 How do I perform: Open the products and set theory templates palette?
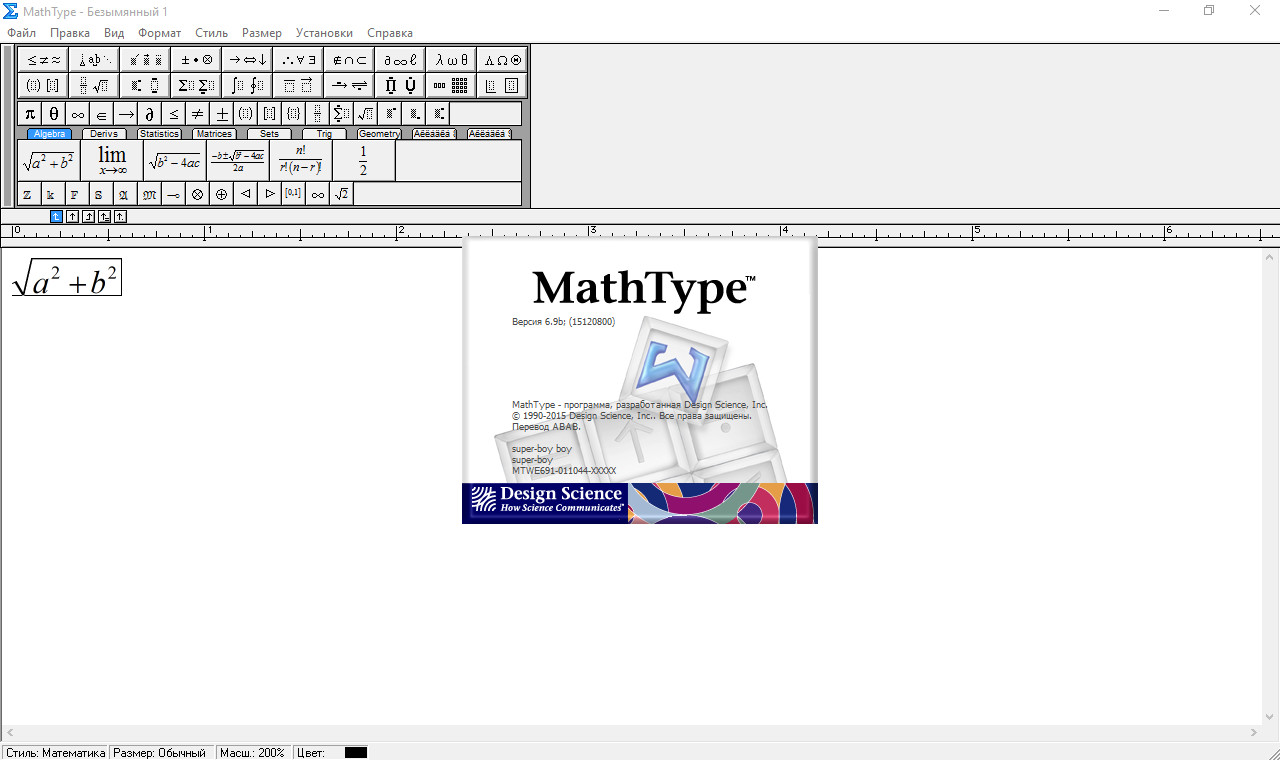(x=400, y=85)
